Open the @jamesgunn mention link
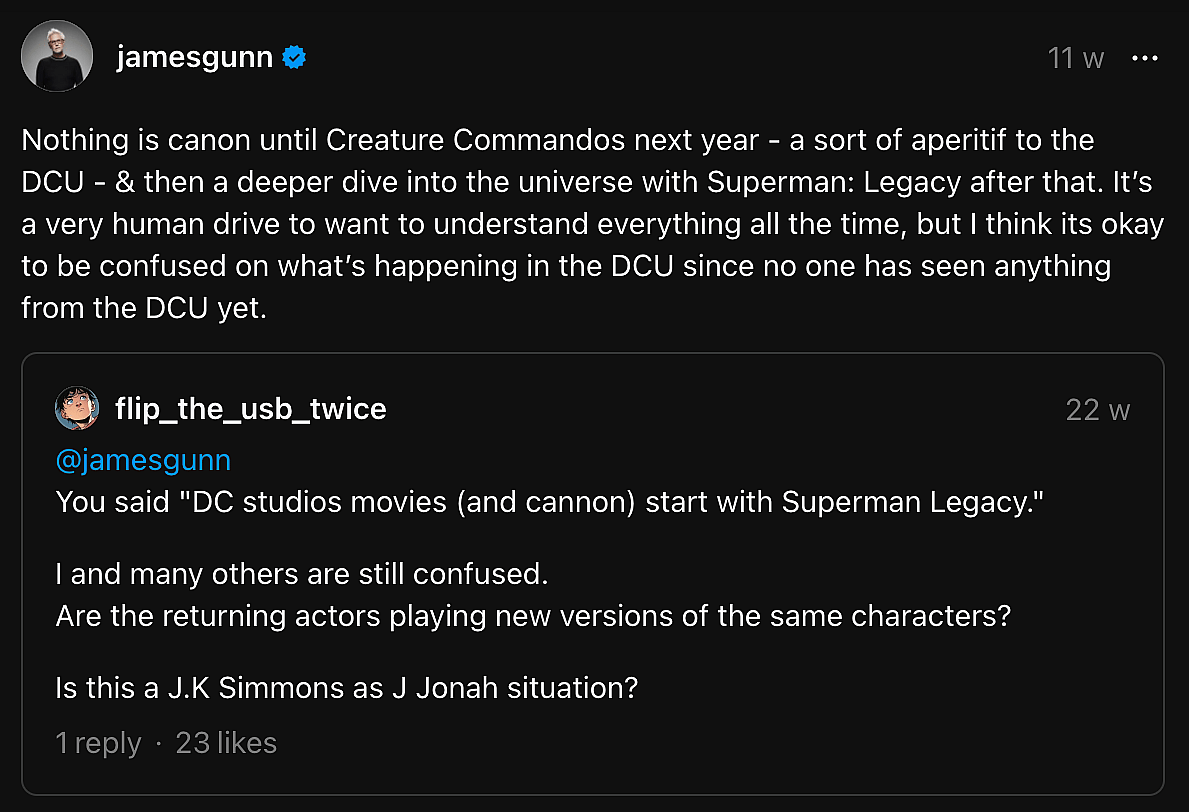This screenshot has width=1189, height=812. click(x=142, y=459)
